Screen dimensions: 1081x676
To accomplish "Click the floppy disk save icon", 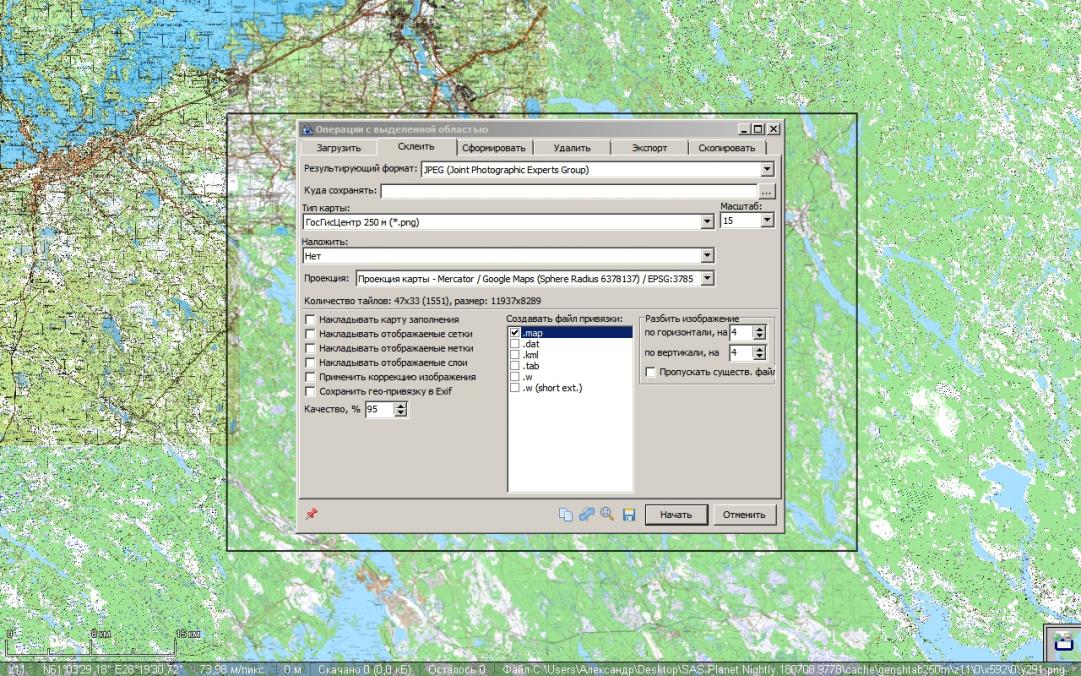I will coord(629,515).
